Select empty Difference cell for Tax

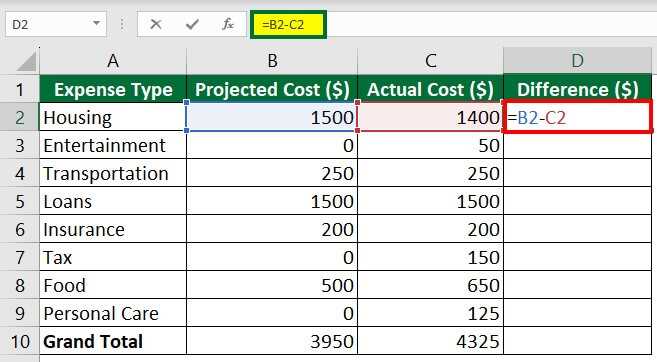pos(577,257)
